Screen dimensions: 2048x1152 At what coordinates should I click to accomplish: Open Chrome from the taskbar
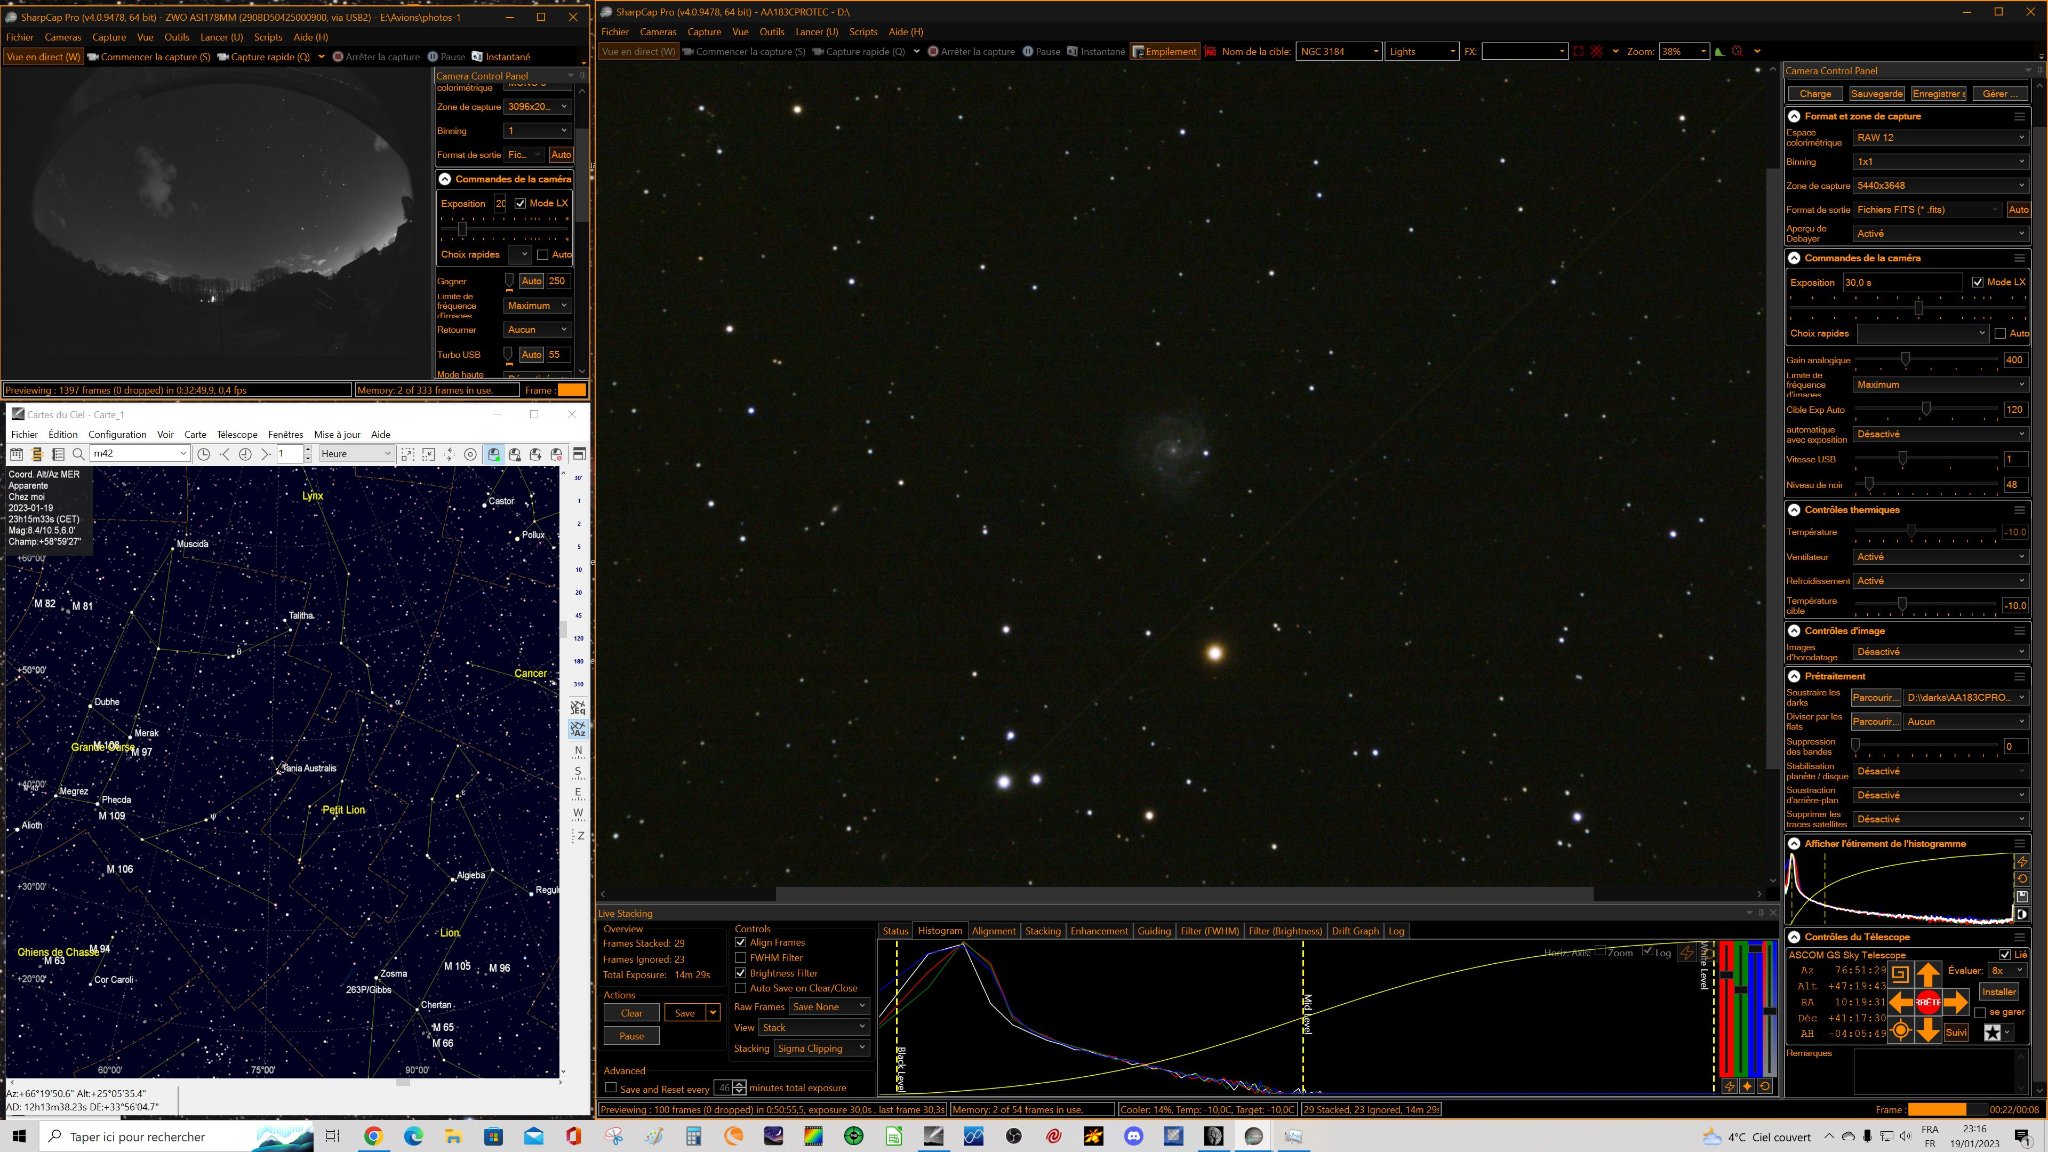pos(373,1136)
